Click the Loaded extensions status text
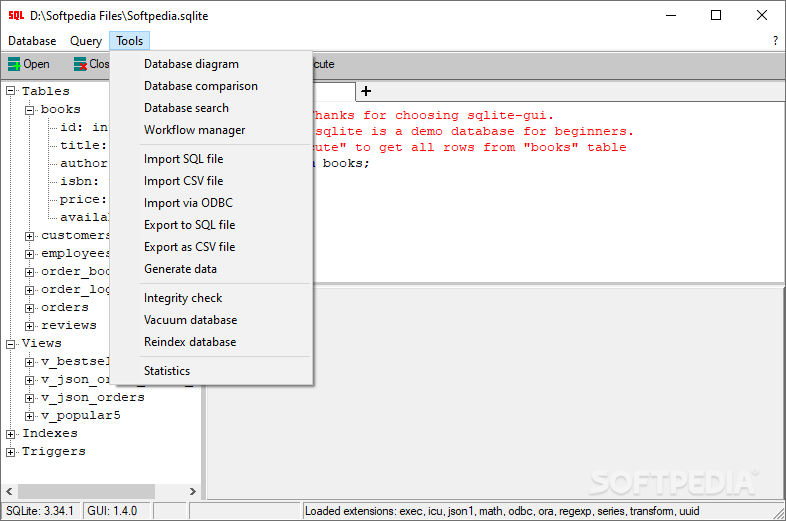The image size is (786, 521). 502,511
